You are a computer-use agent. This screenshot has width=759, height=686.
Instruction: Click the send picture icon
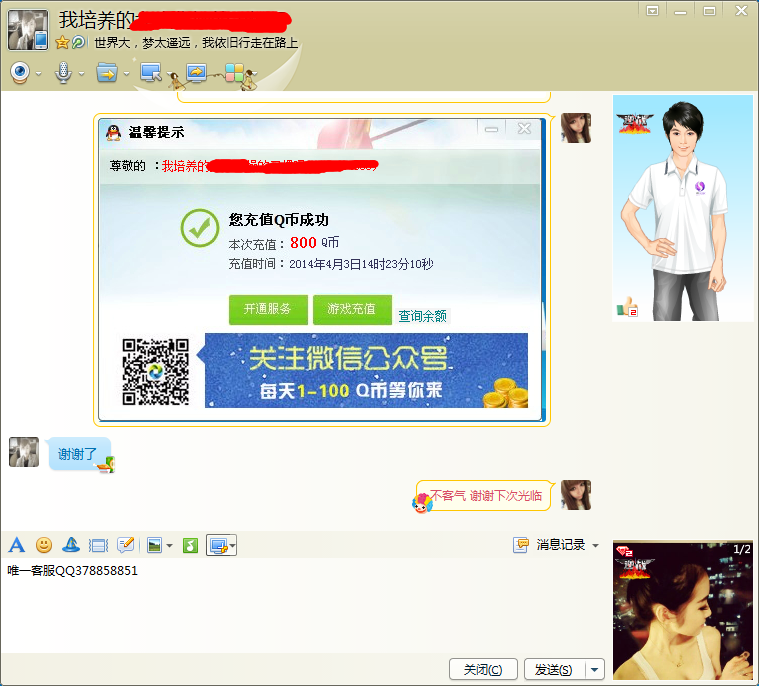coord(154,546)
